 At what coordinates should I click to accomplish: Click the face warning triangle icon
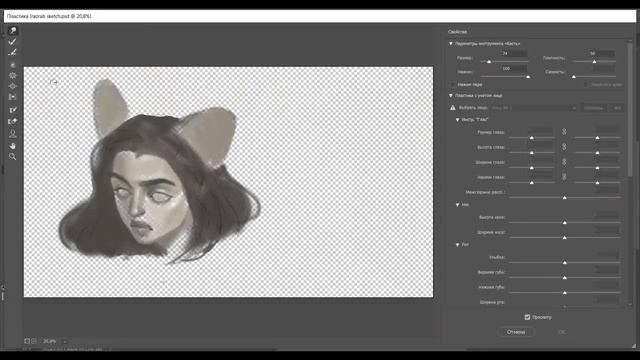pos(453,108)
